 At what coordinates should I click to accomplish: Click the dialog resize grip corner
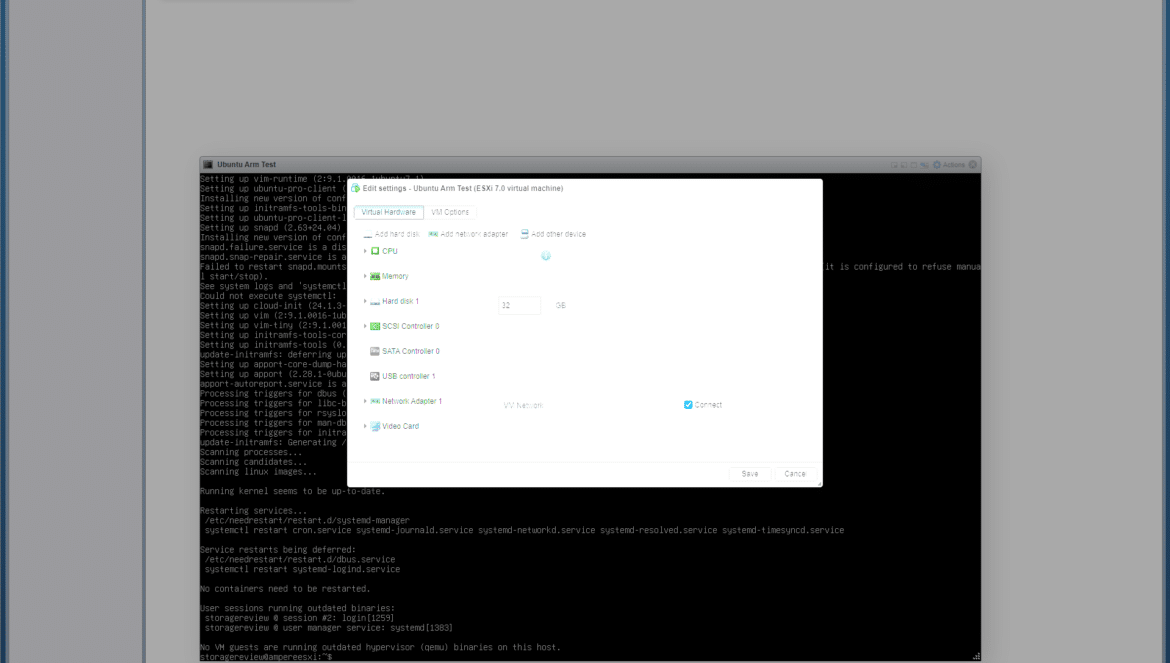pos(819,484)
